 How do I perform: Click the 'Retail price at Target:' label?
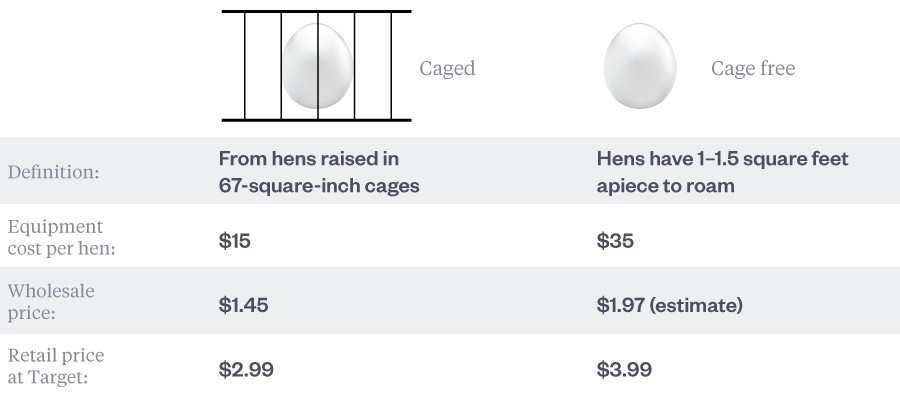coord(56,366)
